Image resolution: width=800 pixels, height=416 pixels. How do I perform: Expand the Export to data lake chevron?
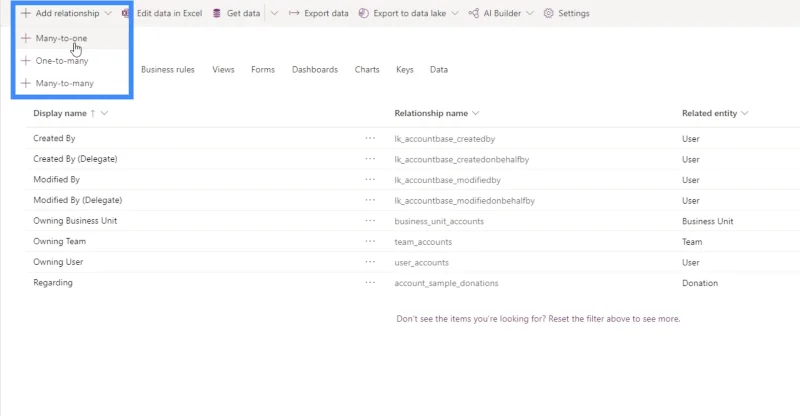coord(455,13)
